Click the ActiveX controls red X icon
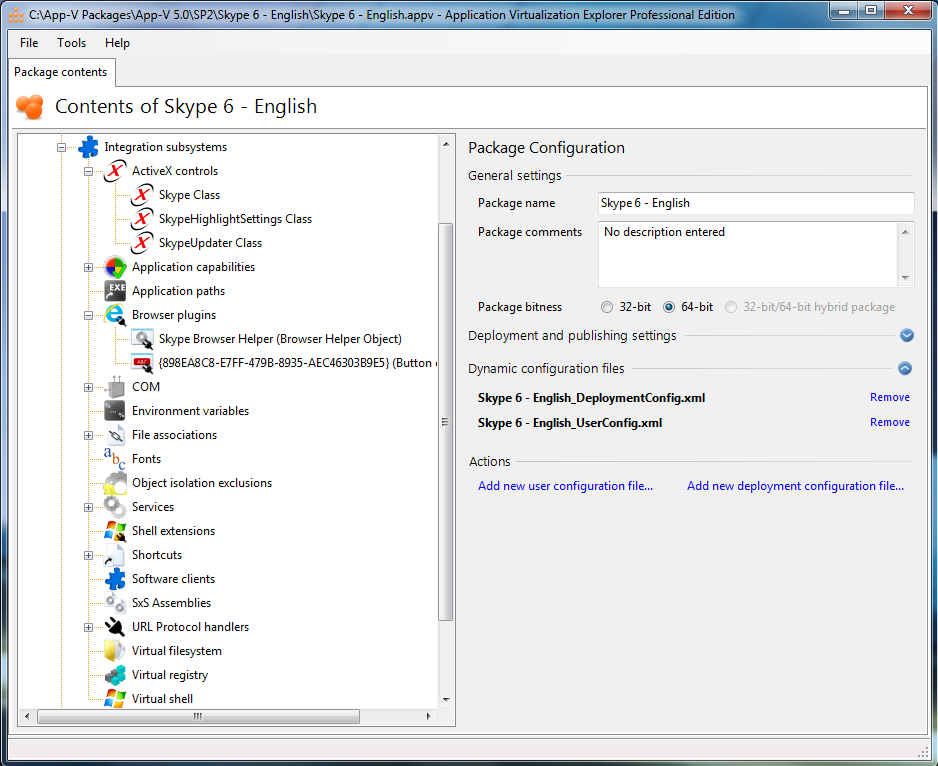 click(115, 171)
